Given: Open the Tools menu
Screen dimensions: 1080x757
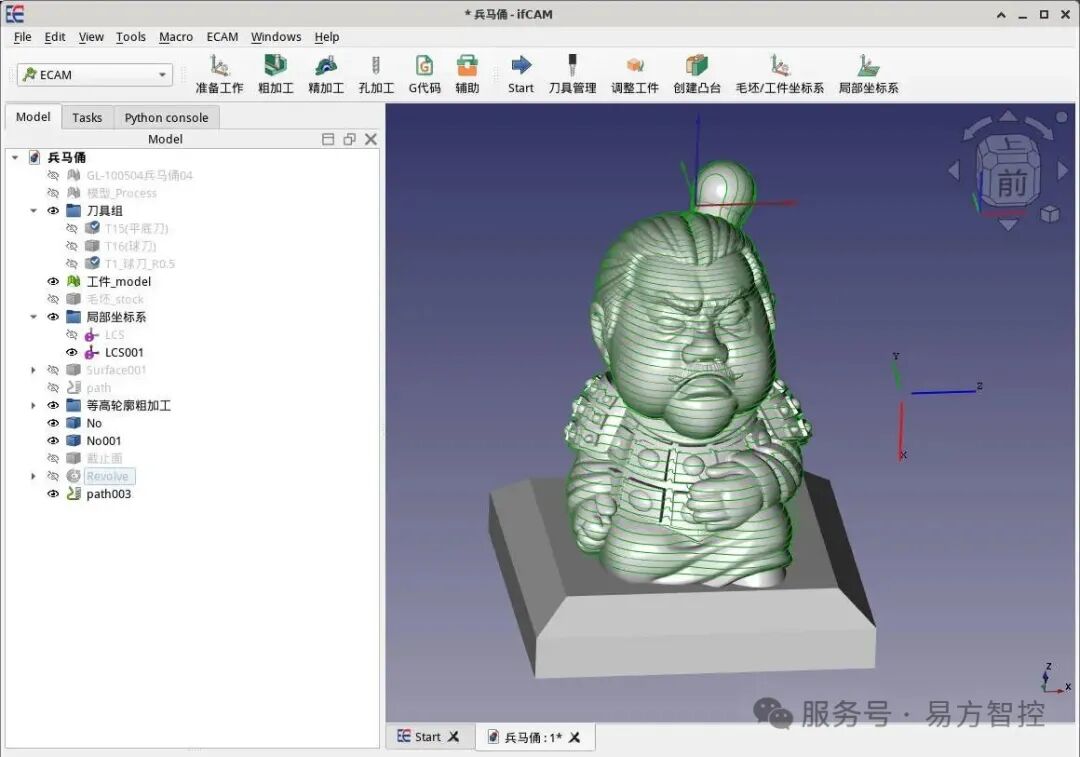Looking at the screenshot, I should [x=131, y=37].
